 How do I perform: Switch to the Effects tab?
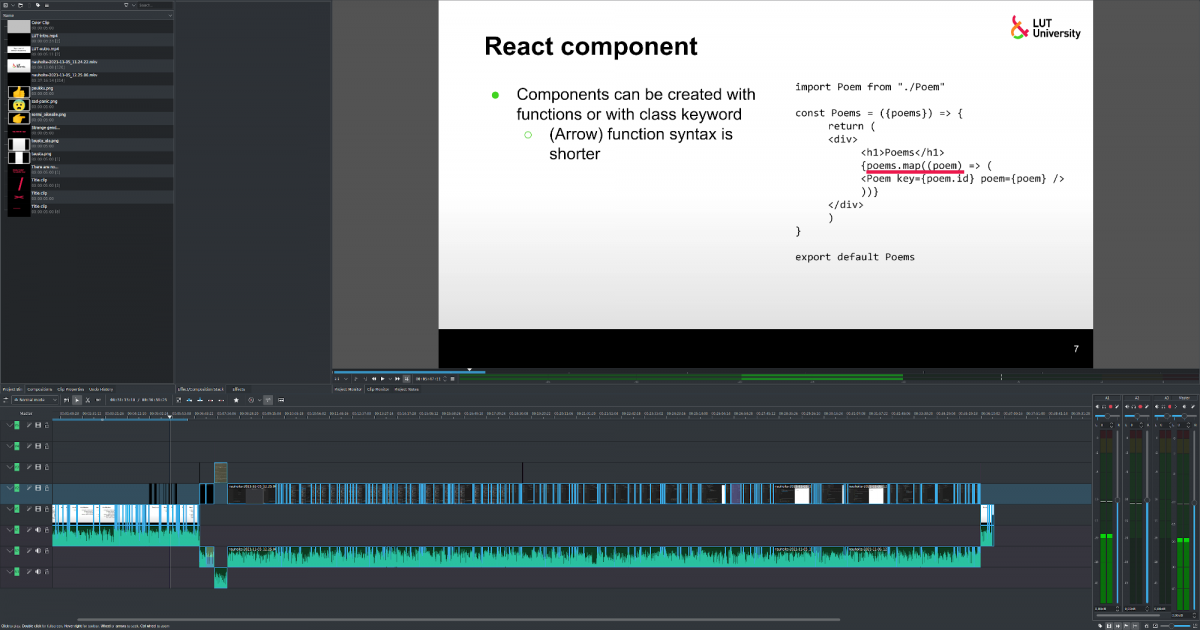click(x=239, y=388)
